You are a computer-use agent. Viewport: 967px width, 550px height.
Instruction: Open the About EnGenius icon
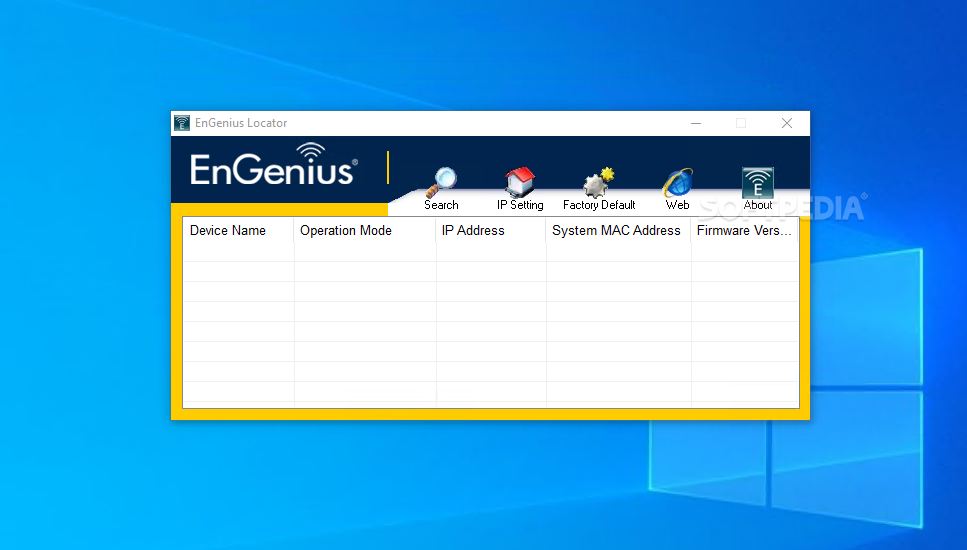pyautogui.click(x=758, y=183)
